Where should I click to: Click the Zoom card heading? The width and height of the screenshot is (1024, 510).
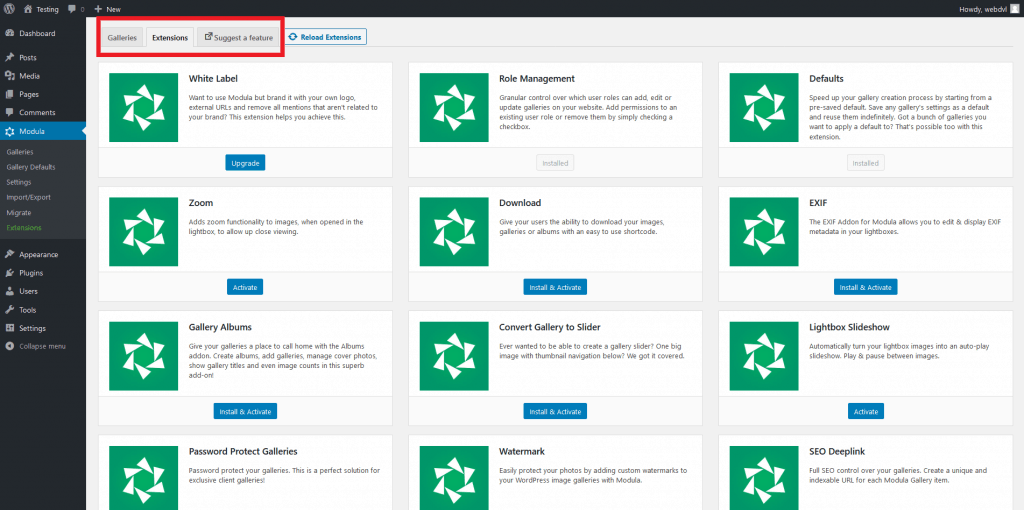tap(201, 203)
